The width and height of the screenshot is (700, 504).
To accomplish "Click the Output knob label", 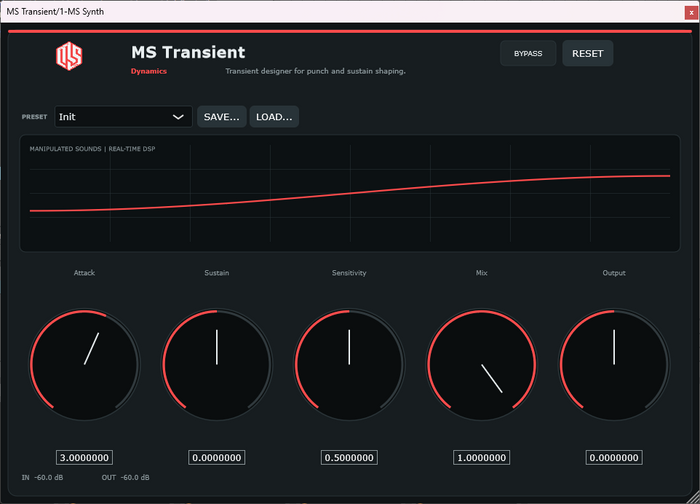I will pos(614,273).
